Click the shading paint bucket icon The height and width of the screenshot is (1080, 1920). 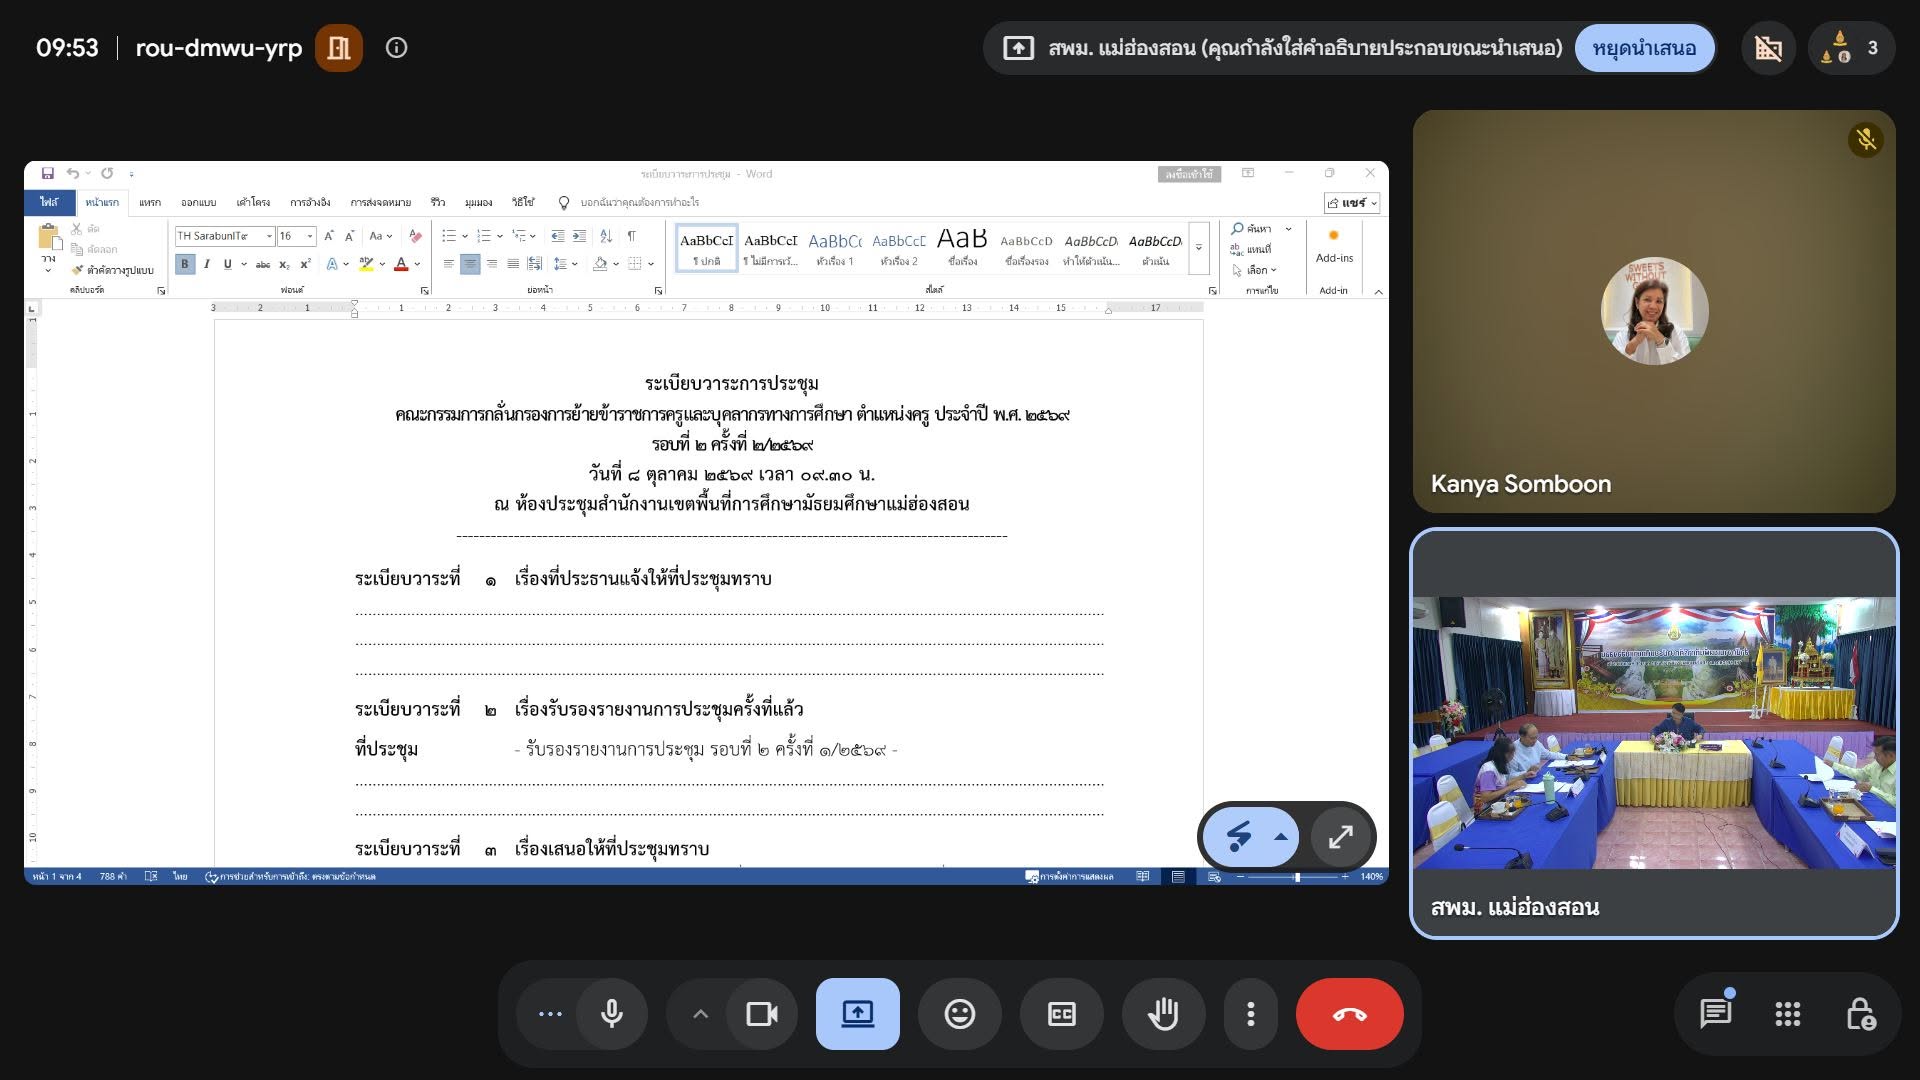(600, 264)
